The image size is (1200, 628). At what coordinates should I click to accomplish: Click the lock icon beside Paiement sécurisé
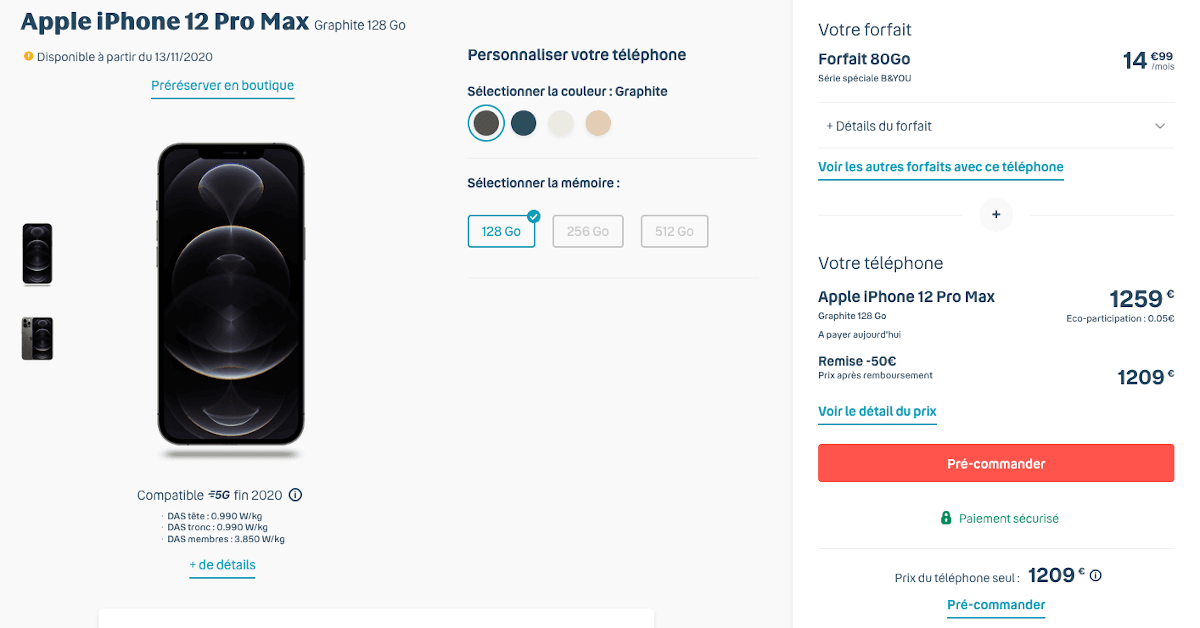[x=948, y=518]
